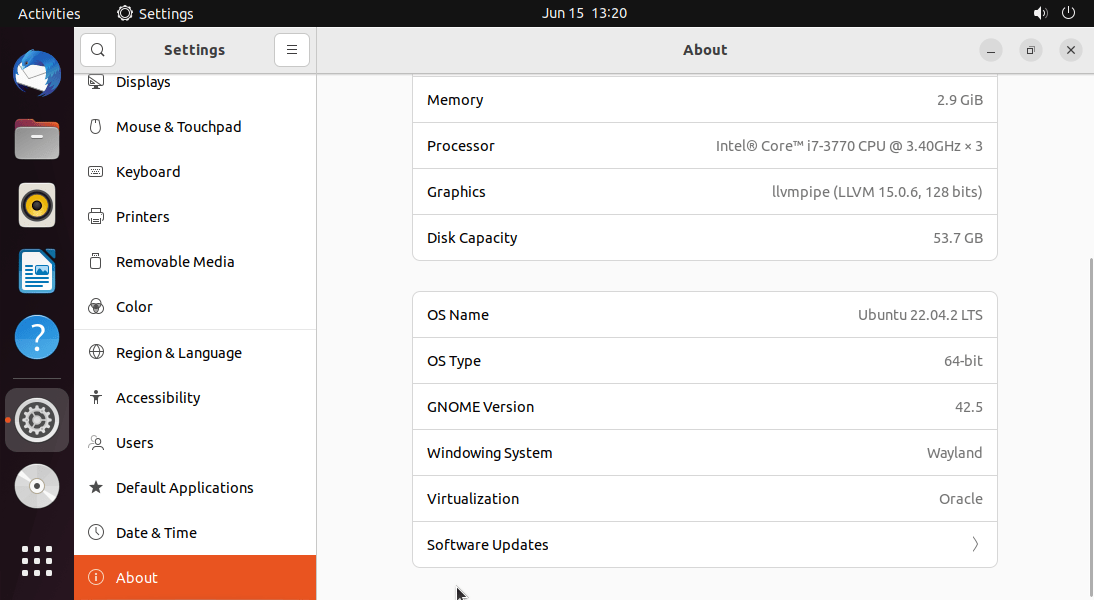
Task: Click the Wayland windowing system value
Action: 954,453
